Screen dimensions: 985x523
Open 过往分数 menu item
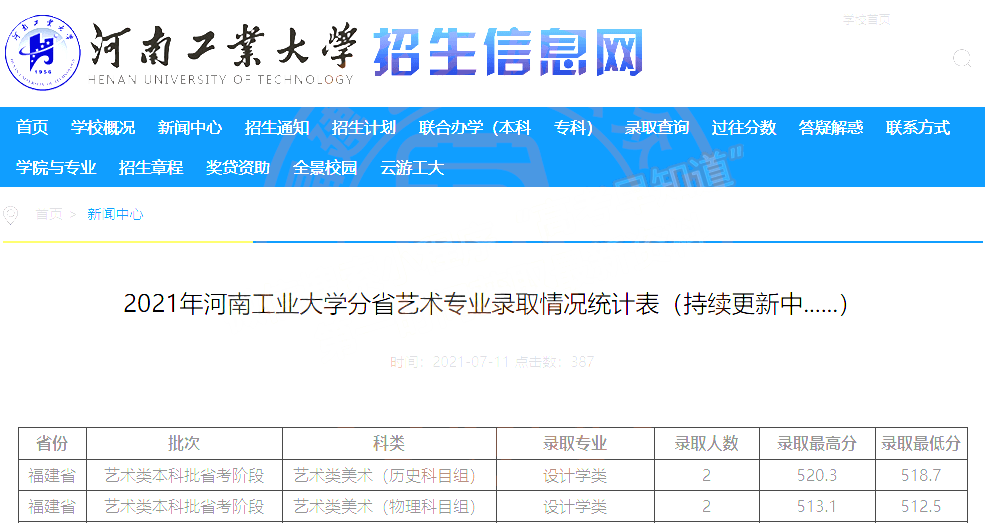point(744,127)
